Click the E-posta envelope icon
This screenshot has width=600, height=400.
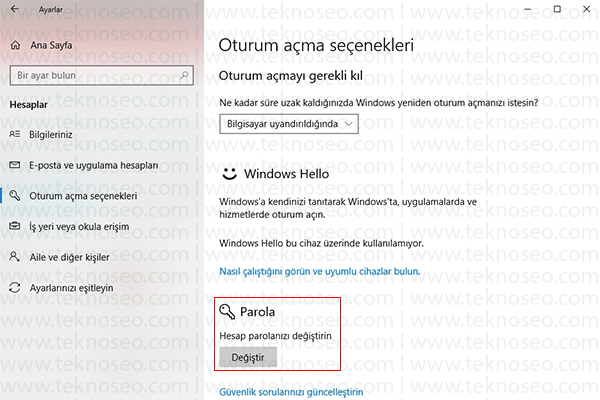pos(15,165)
